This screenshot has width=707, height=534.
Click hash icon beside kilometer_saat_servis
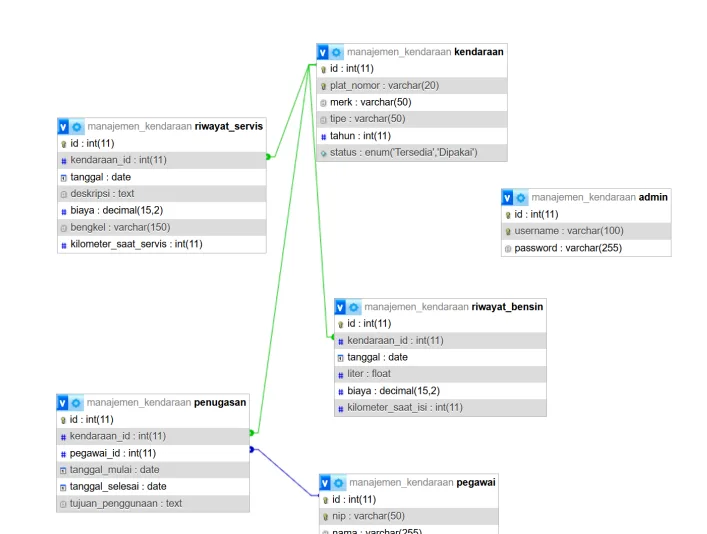point(64,245)
